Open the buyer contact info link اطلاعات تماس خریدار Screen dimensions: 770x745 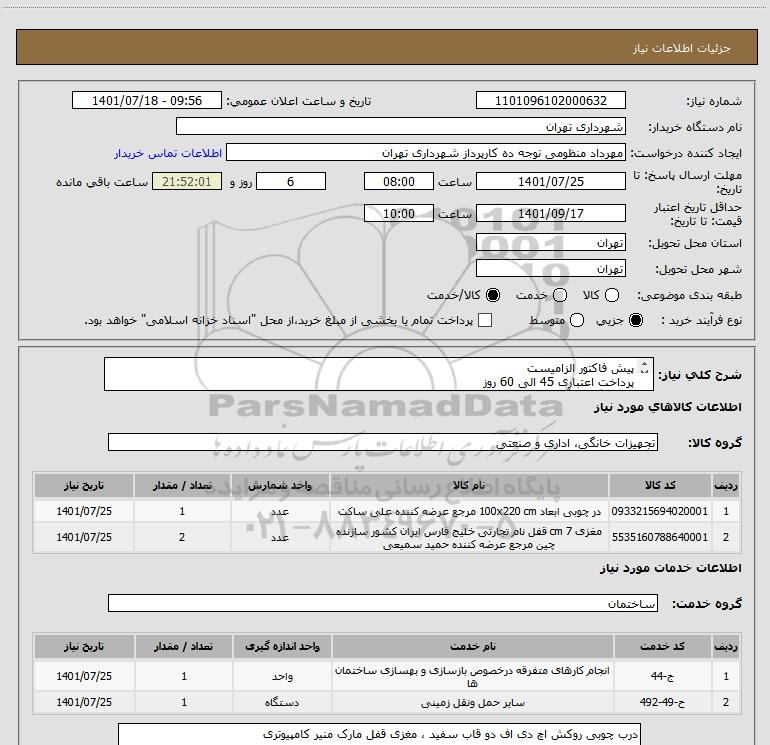[x=168, y=153]
